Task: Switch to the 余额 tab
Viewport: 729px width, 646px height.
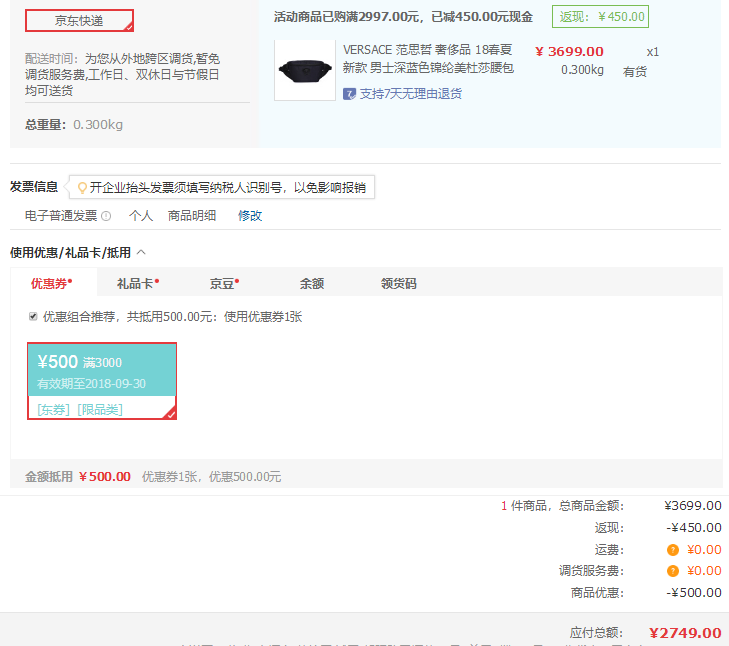Action: point(311,283)
